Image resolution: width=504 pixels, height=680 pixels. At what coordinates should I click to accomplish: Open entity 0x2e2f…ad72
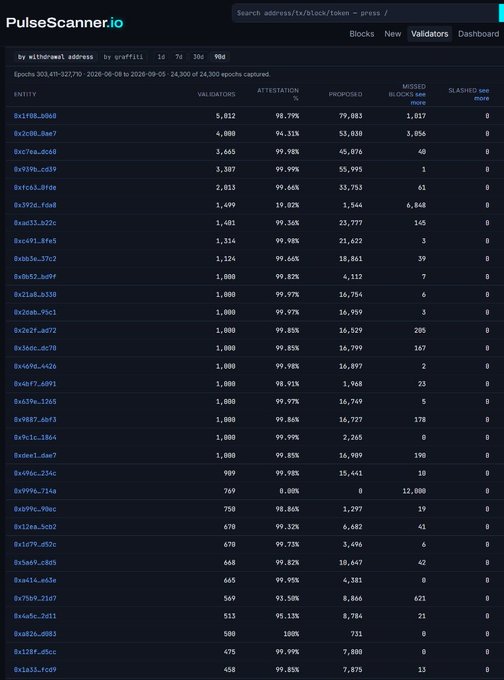35,330
